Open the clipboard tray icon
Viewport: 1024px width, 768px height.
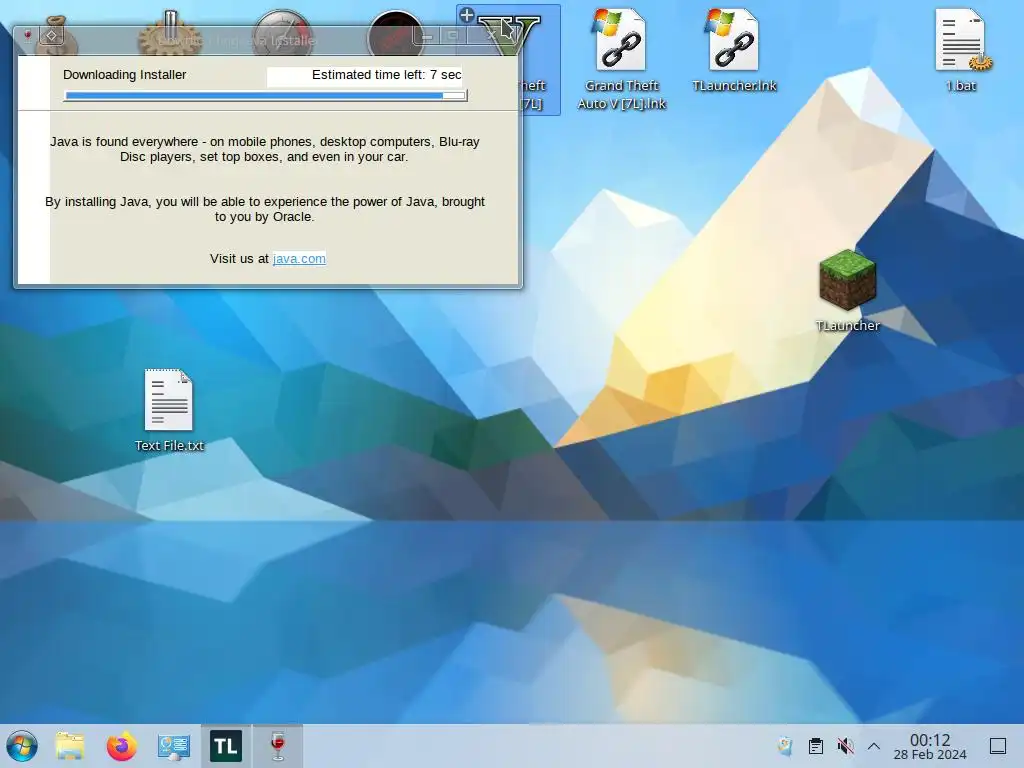[816, 746]
